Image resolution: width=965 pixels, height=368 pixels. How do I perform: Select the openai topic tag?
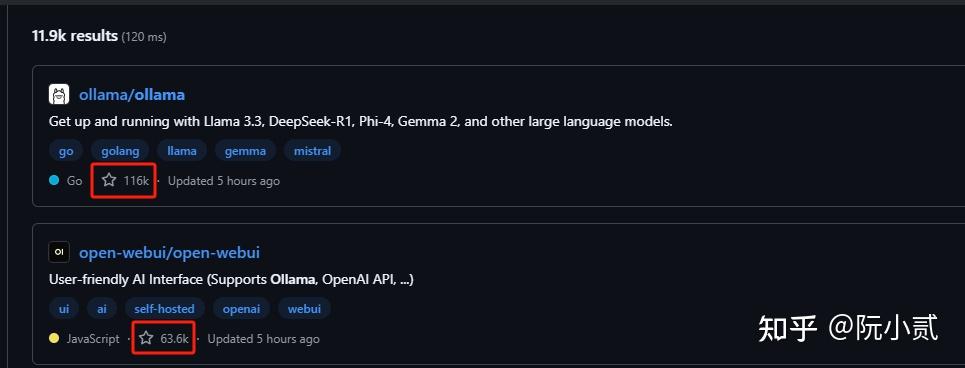[241, 308]
